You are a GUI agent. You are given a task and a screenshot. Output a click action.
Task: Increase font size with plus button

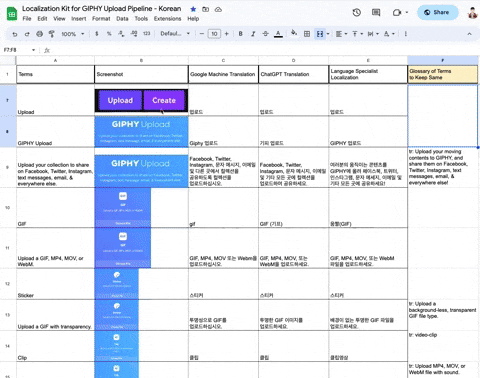pyautogui.click(x=227, y=34)
